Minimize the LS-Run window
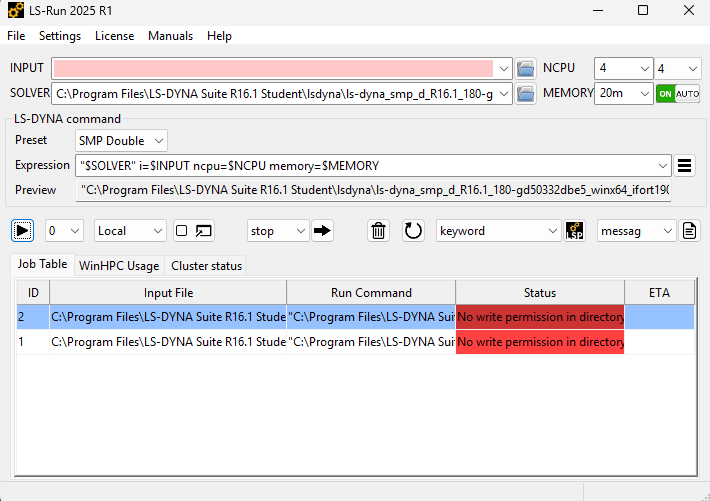Image resolution: width=710 pixels, height=501 pixels. pyautogui.click(x=598, y=10)
